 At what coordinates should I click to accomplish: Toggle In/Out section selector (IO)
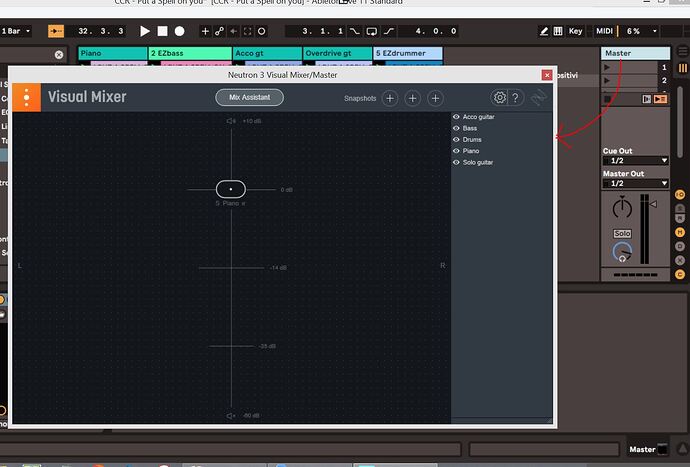click(680, 194)
